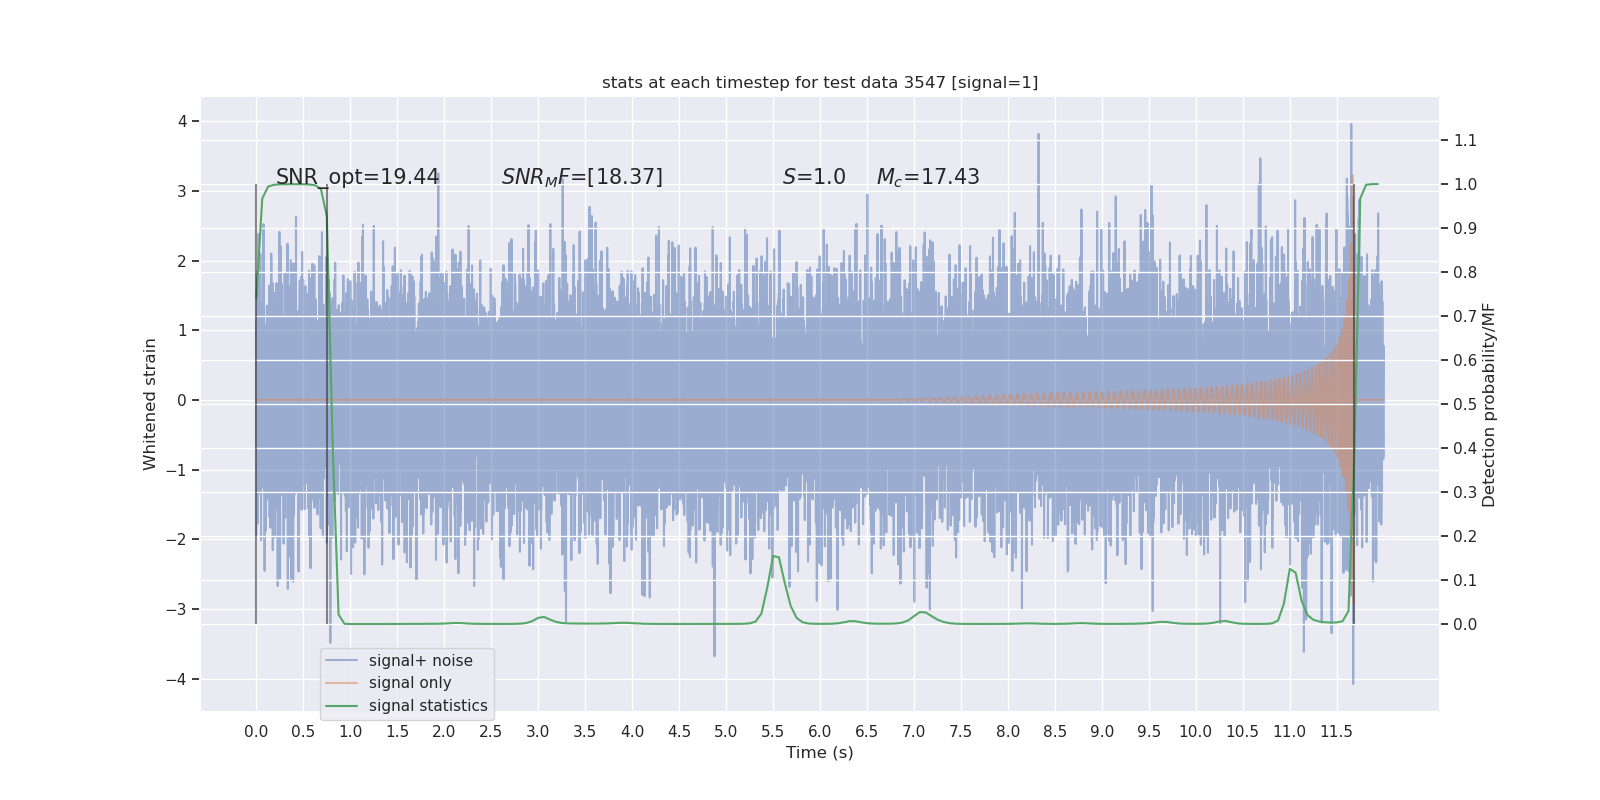Click the green 'signal statistics' legend line
Screen dimensions: 1600x800
[341, 706]
